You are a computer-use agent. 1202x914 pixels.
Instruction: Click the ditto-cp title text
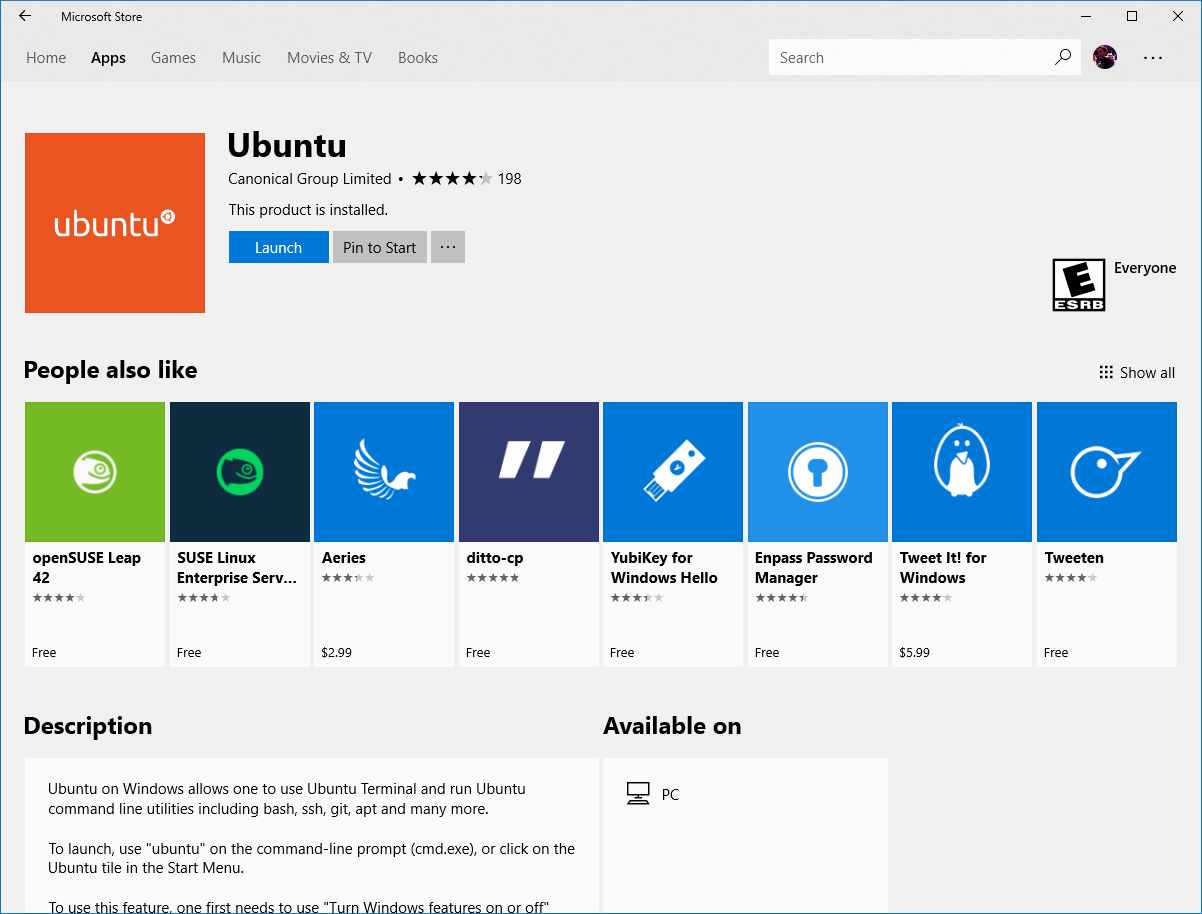point(495,558)
